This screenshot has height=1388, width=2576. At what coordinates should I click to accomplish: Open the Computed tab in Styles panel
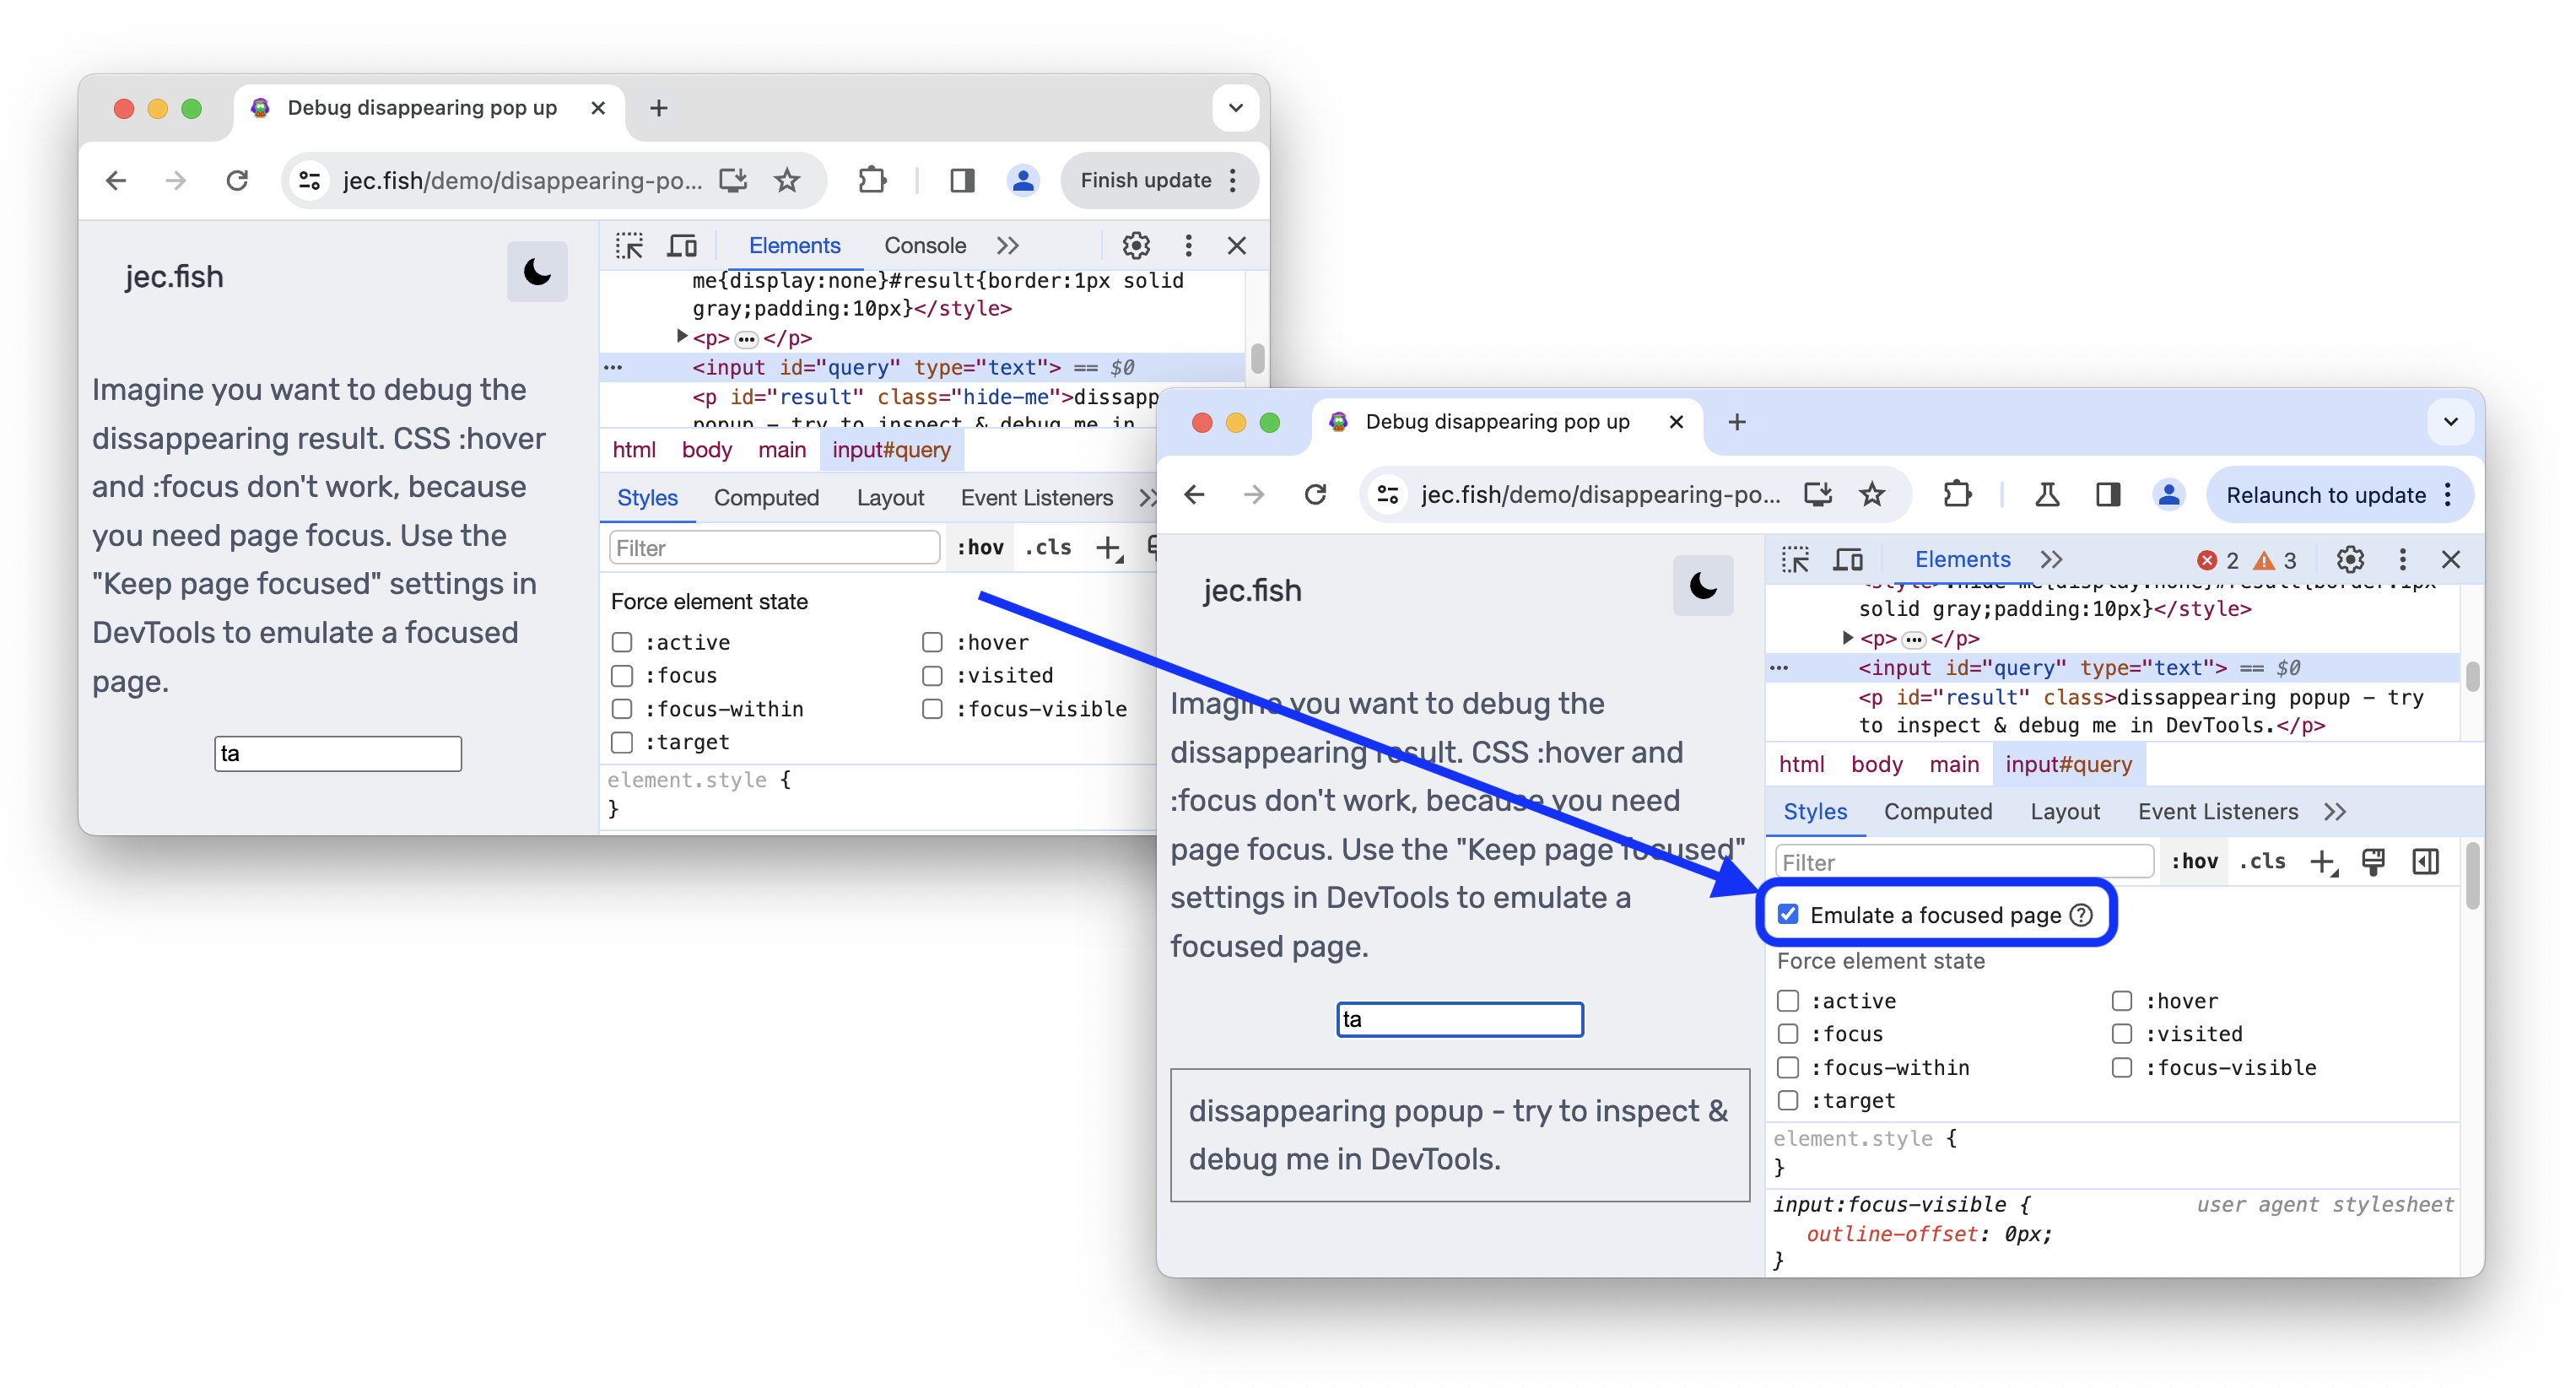[1936, 812]
